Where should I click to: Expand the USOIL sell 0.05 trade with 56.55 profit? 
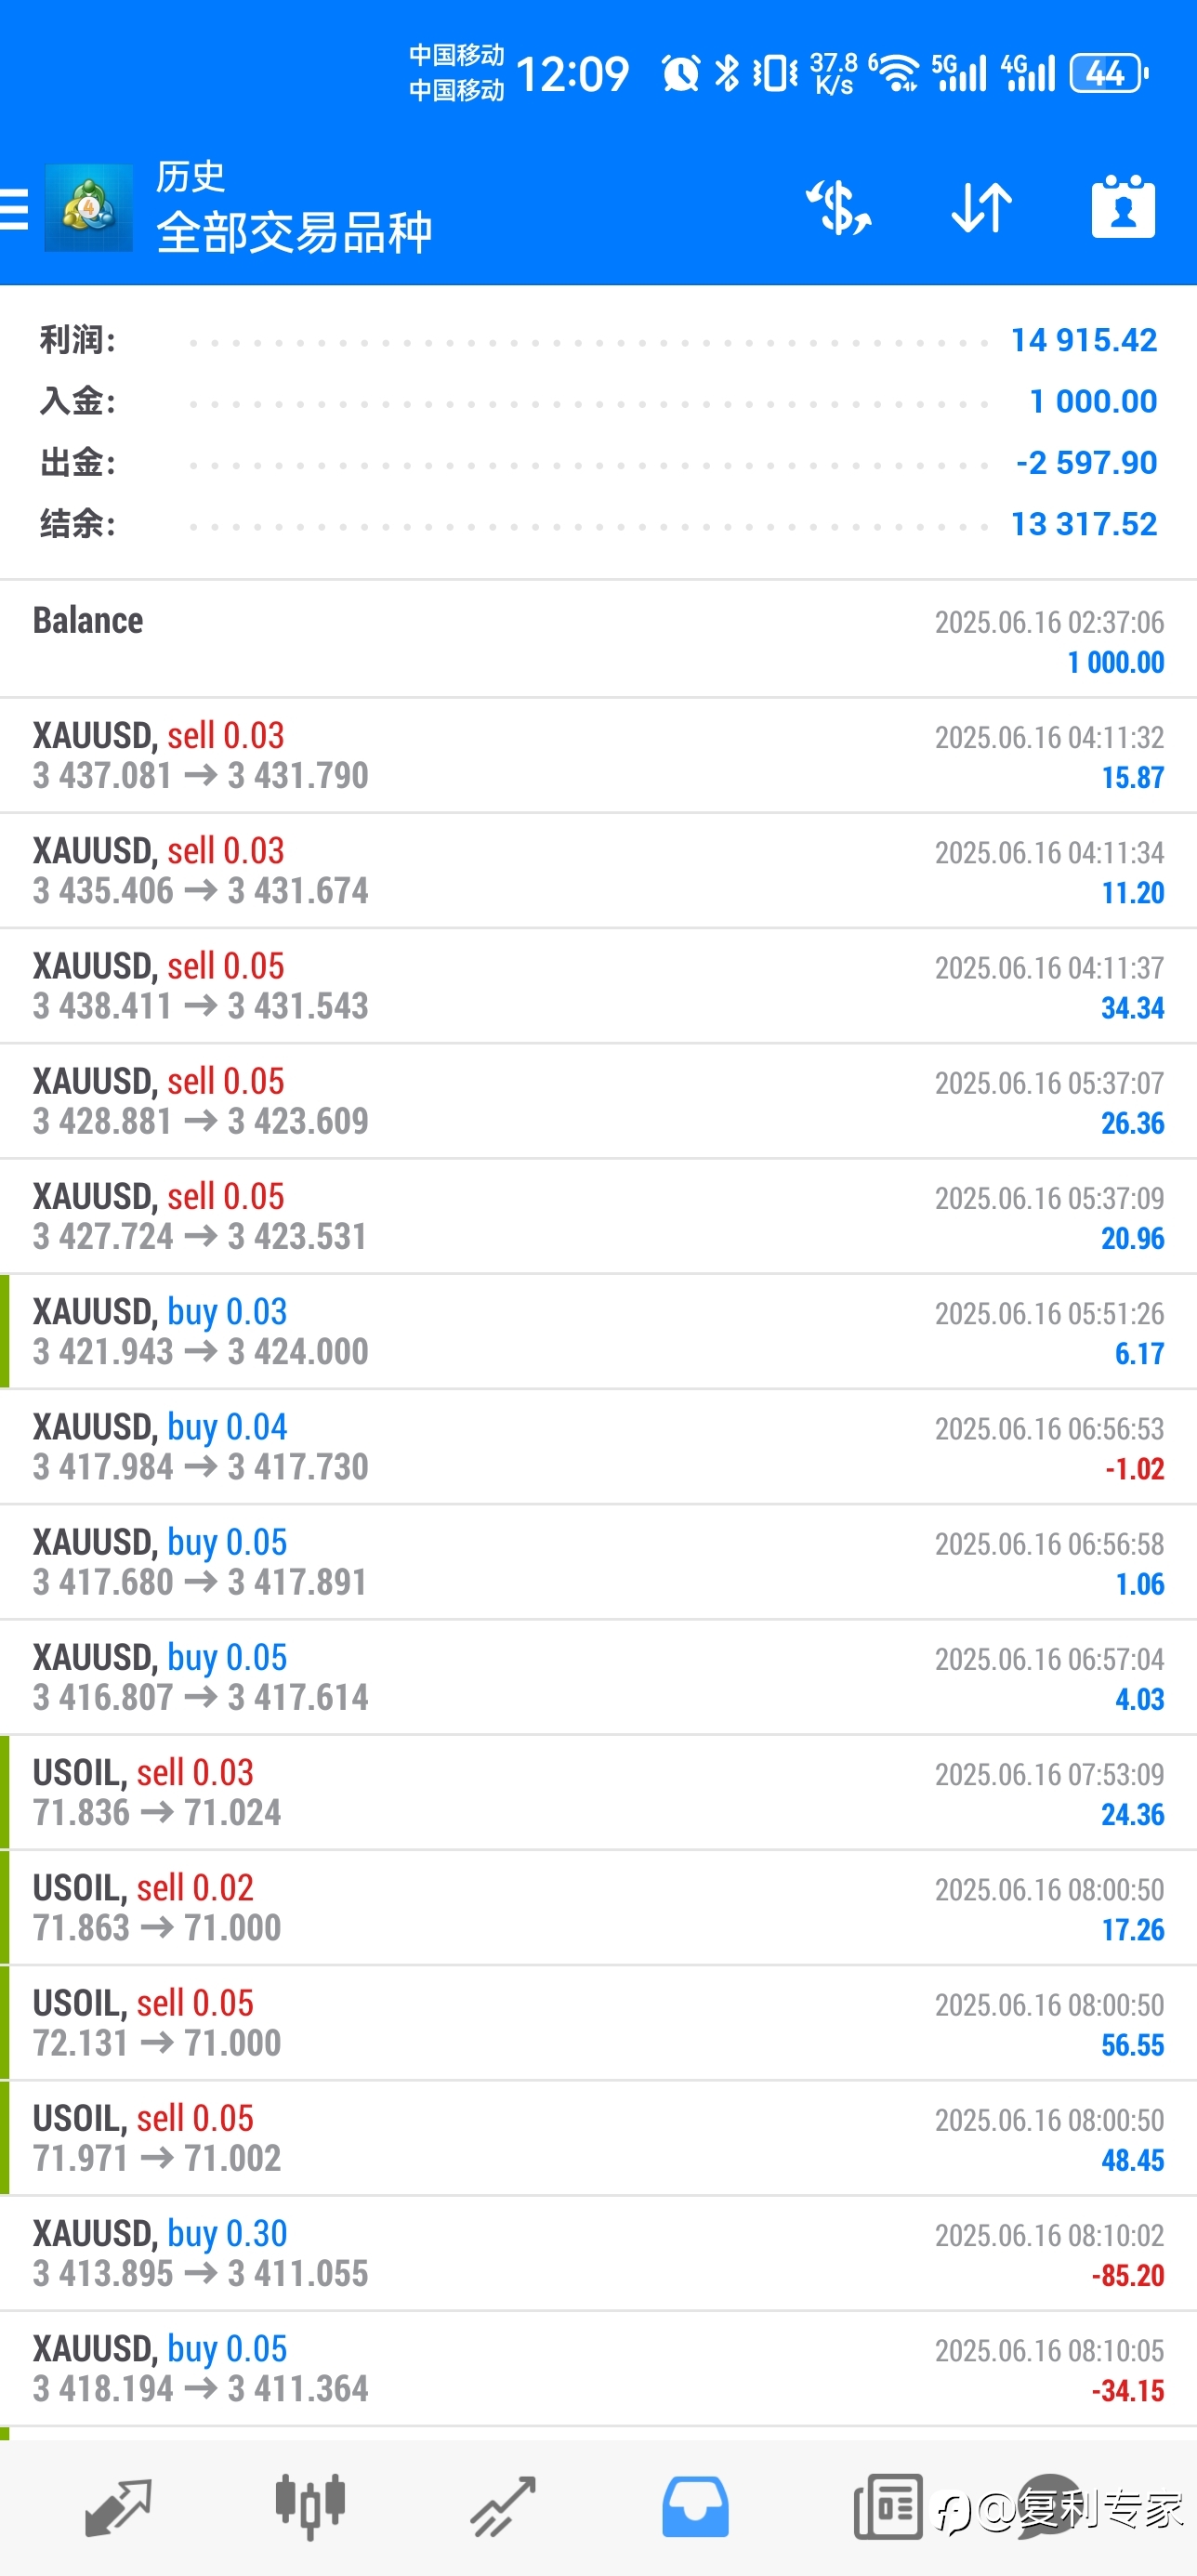pyautogui.click(x=598, y=2023)
